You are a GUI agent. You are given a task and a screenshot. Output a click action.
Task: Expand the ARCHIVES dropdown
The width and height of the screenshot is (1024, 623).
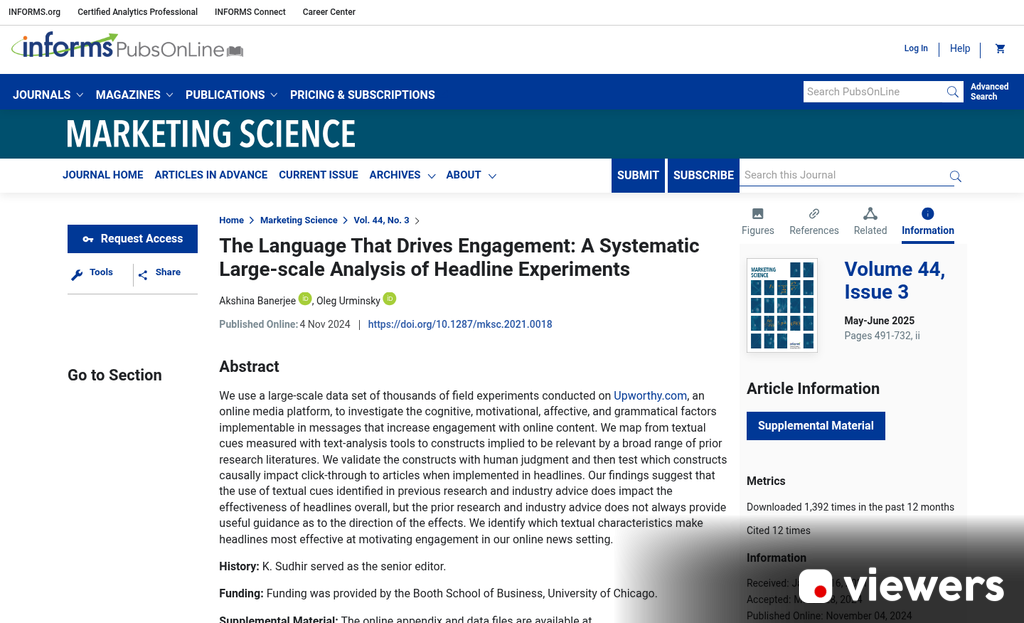(395, 175)
